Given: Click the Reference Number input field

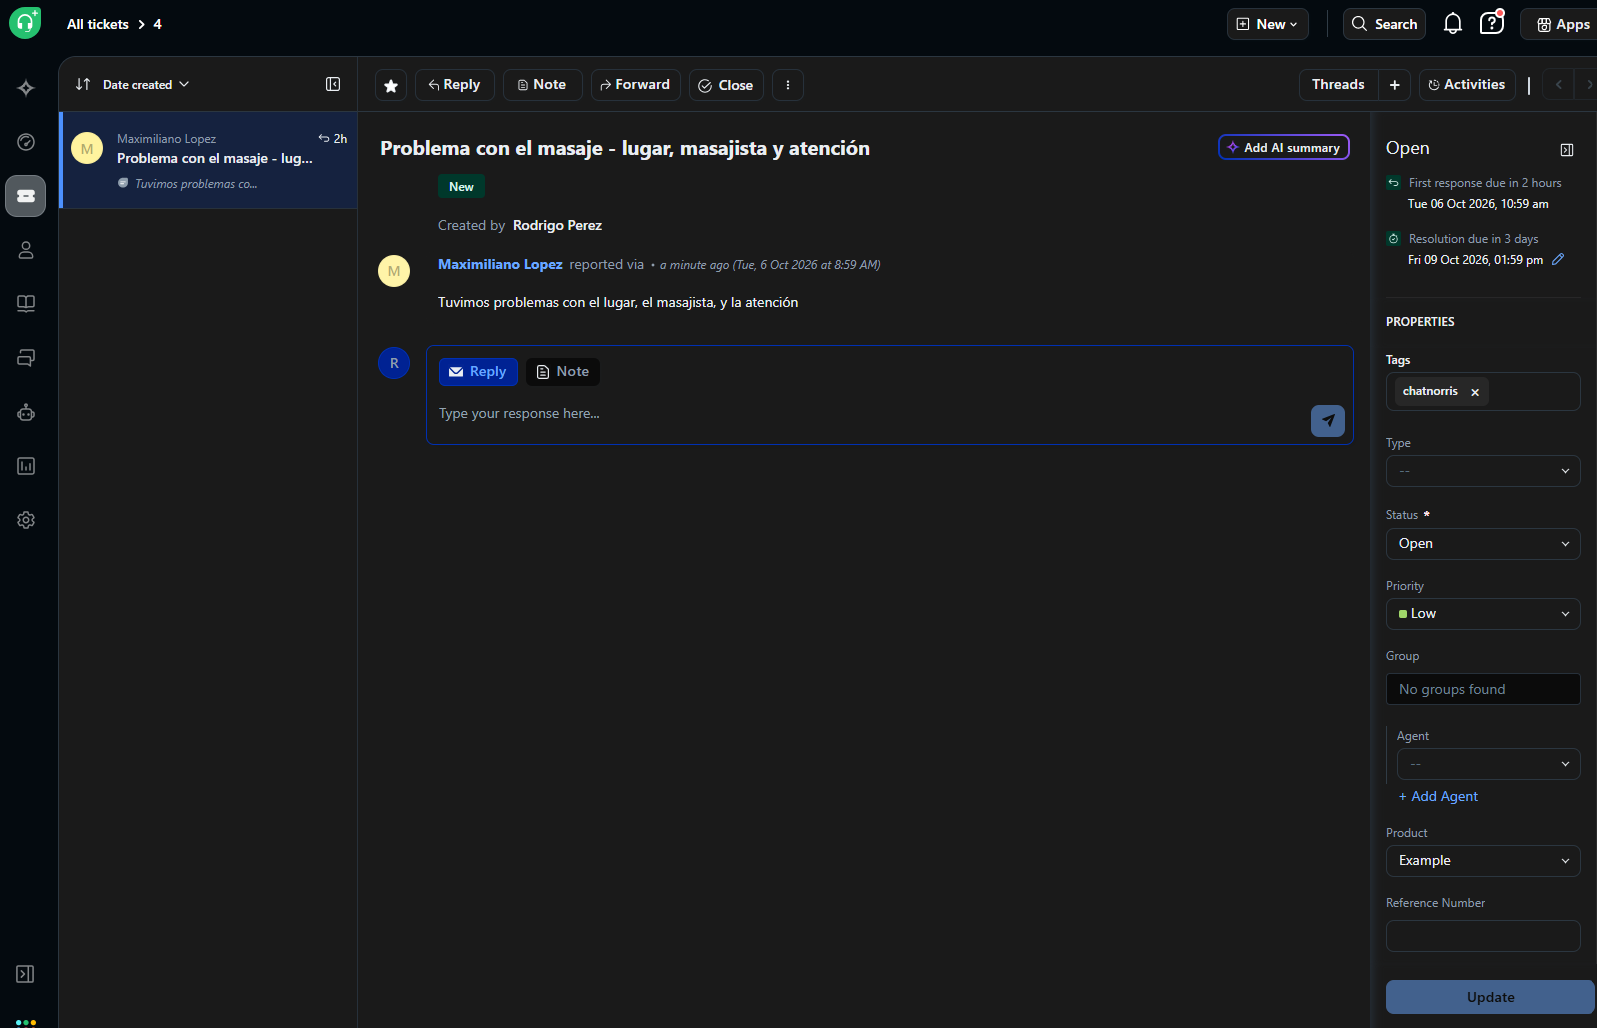Looking at the screenshot, I should (x=1483, y=936).
